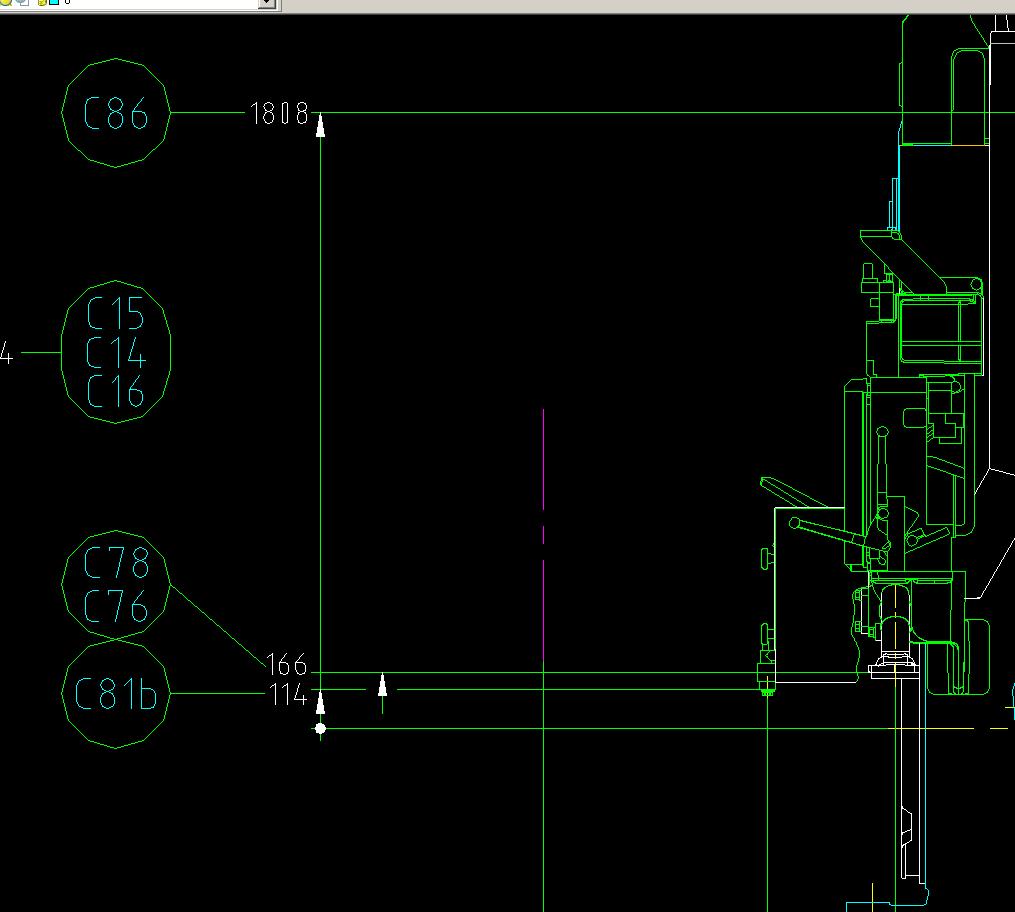Pick the arrowhead below the 1808 dimension

click(320, 126)
